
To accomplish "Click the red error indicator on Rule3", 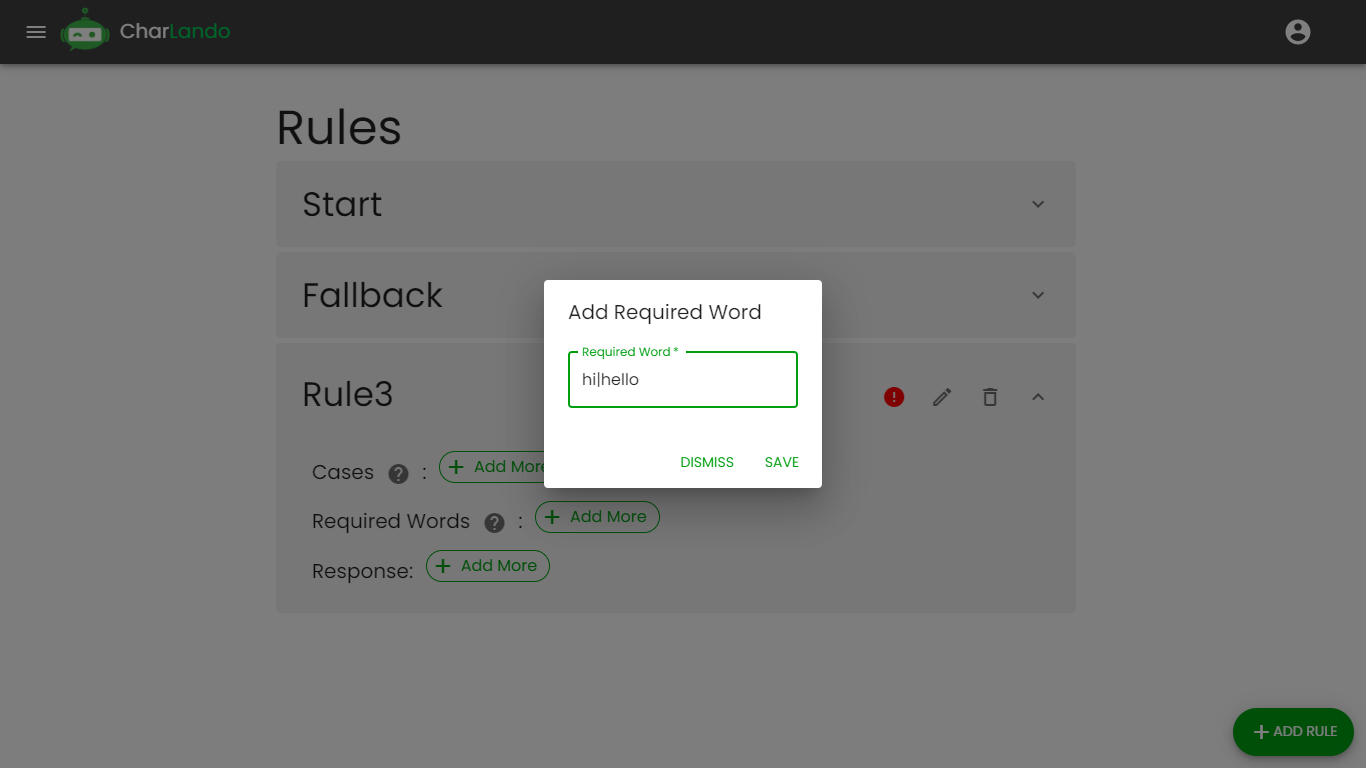I will pos(893,397).
